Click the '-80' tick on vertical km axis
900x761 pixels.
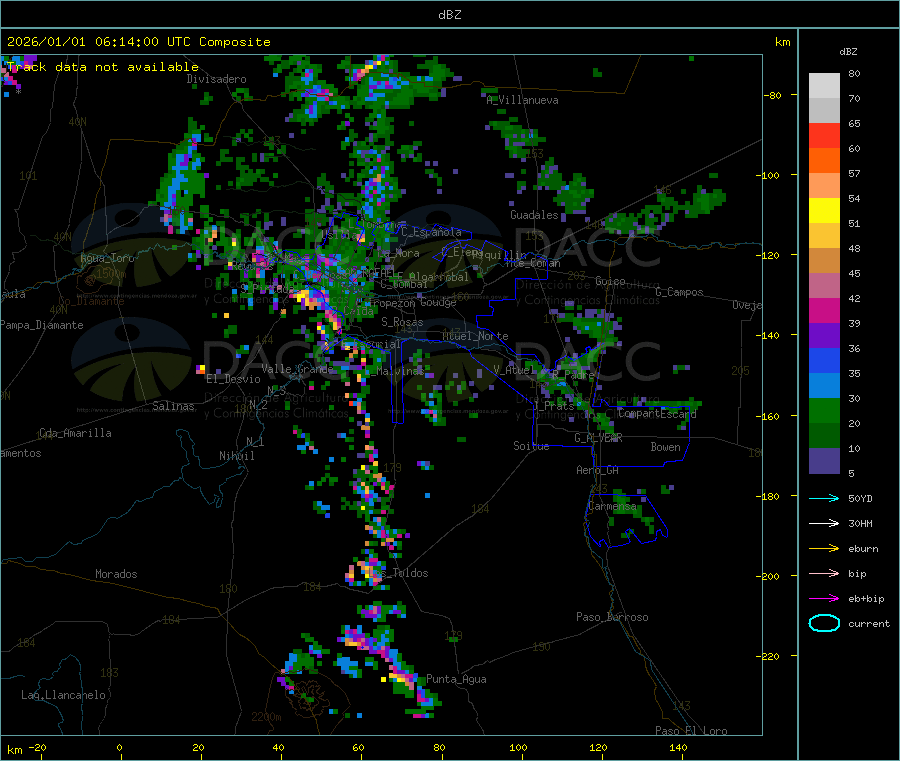point(773,95)
